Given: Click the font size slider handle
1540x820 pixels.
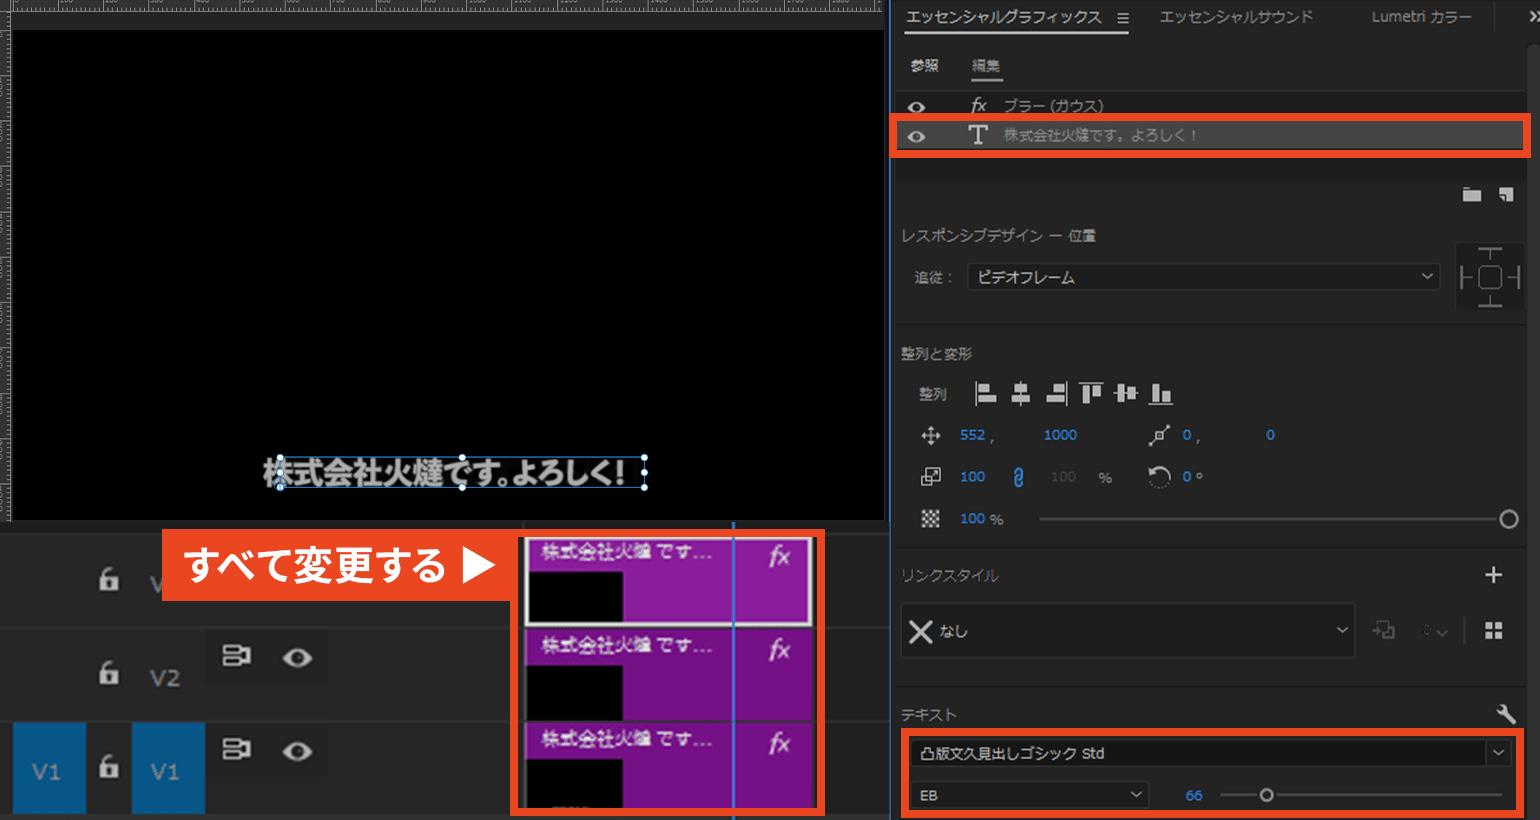Looking at the screenshot, I should (x=1266, y=795).
